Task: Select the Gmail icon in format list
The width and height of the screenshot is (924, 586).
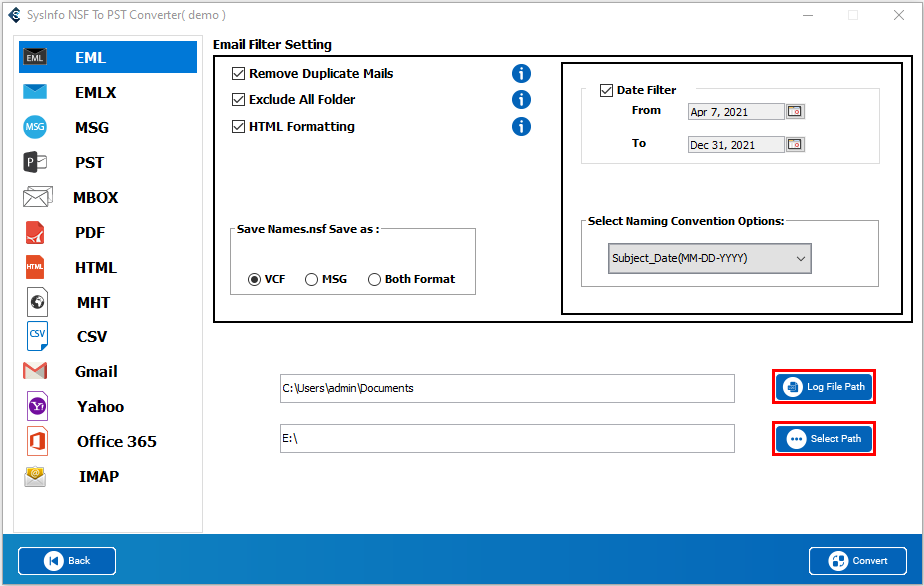Action: coord(35,371)
